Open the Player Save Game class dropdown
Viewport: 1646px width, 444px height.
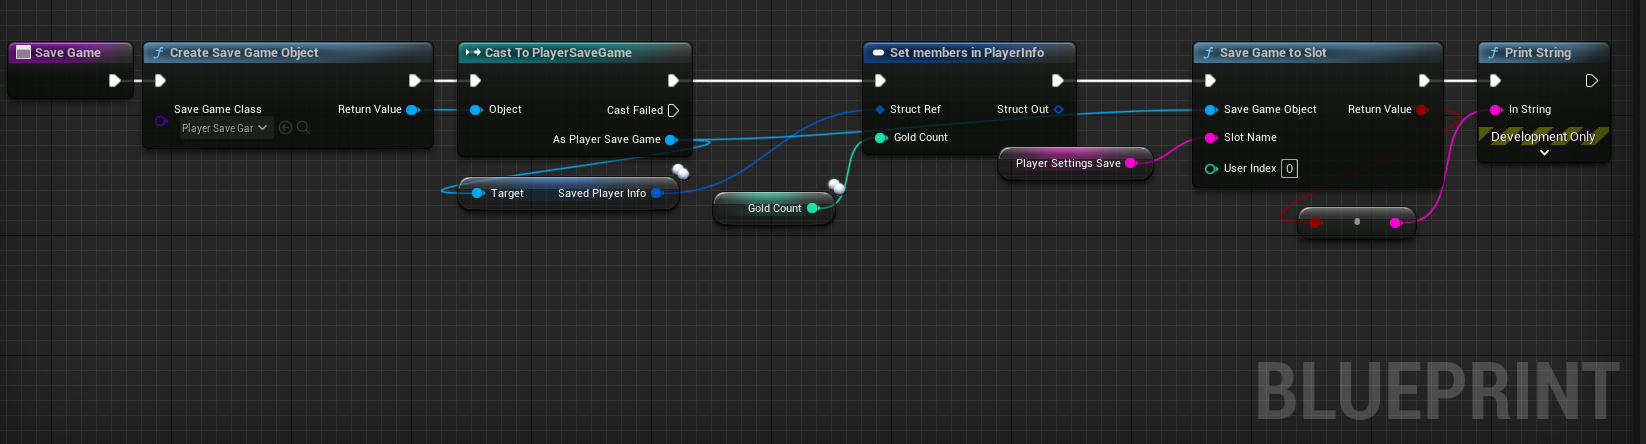(x=226, y=128)
